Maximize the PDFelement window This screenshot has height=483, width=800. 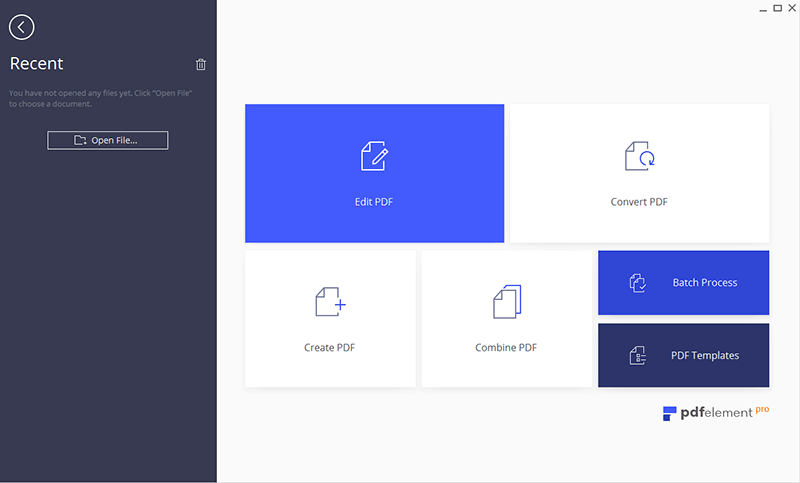(778, 8)
